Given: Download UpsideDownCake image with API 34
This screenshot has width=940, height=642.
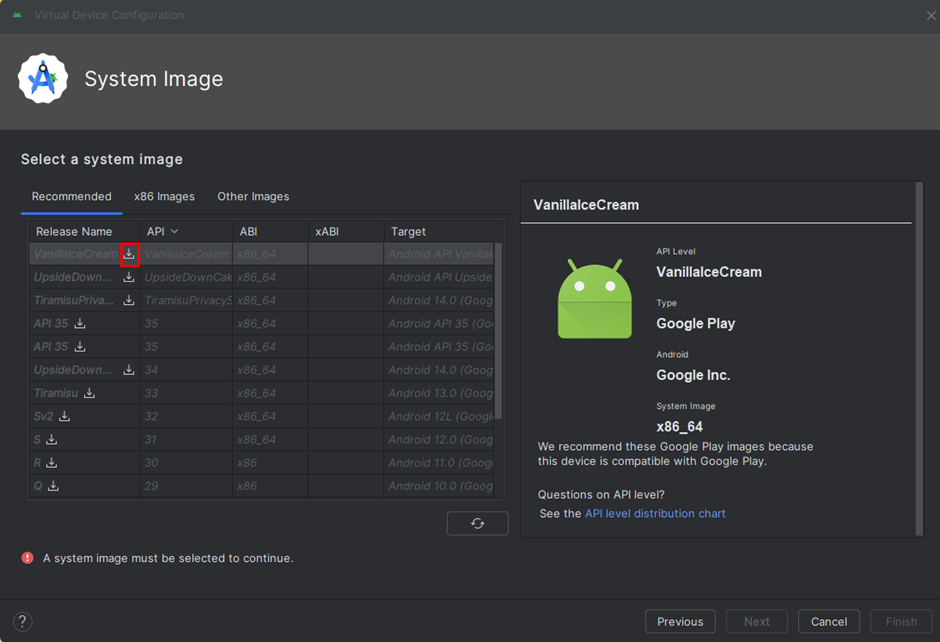Looking at the screenshot, I should coord(129,370).
